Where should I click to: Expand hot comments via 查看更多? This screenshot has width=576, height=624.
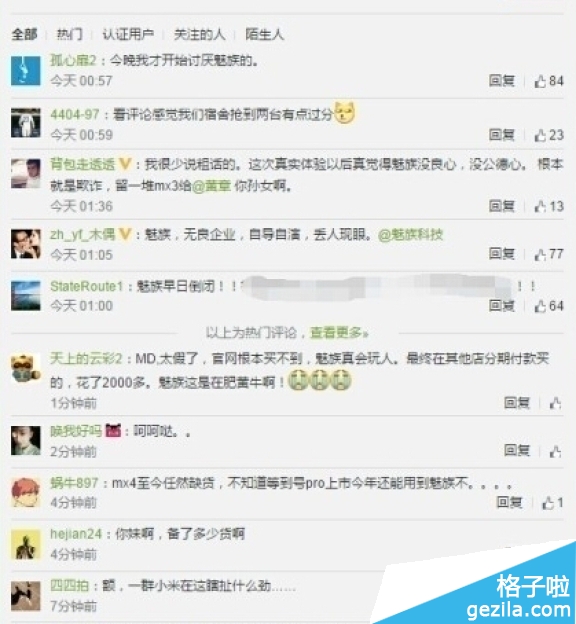(339, 332)
